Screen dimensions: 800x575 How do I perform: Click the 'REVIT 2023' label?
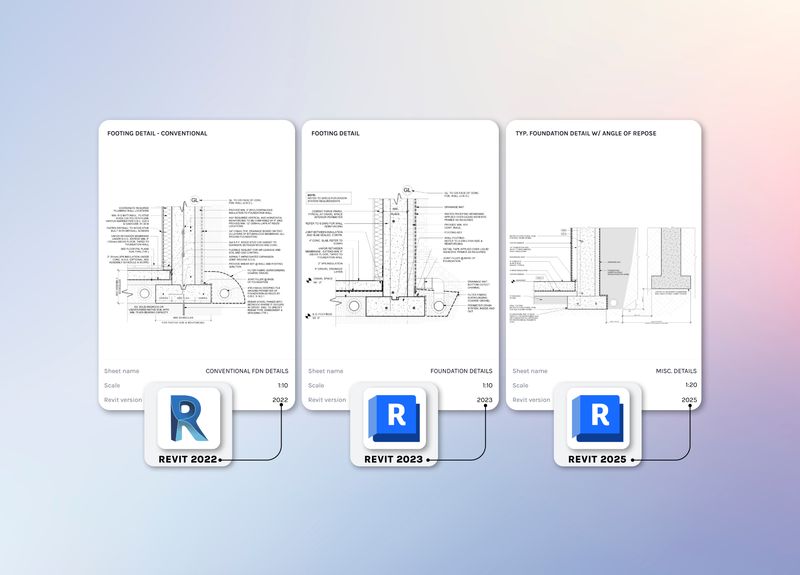click(x=393, y=459)
